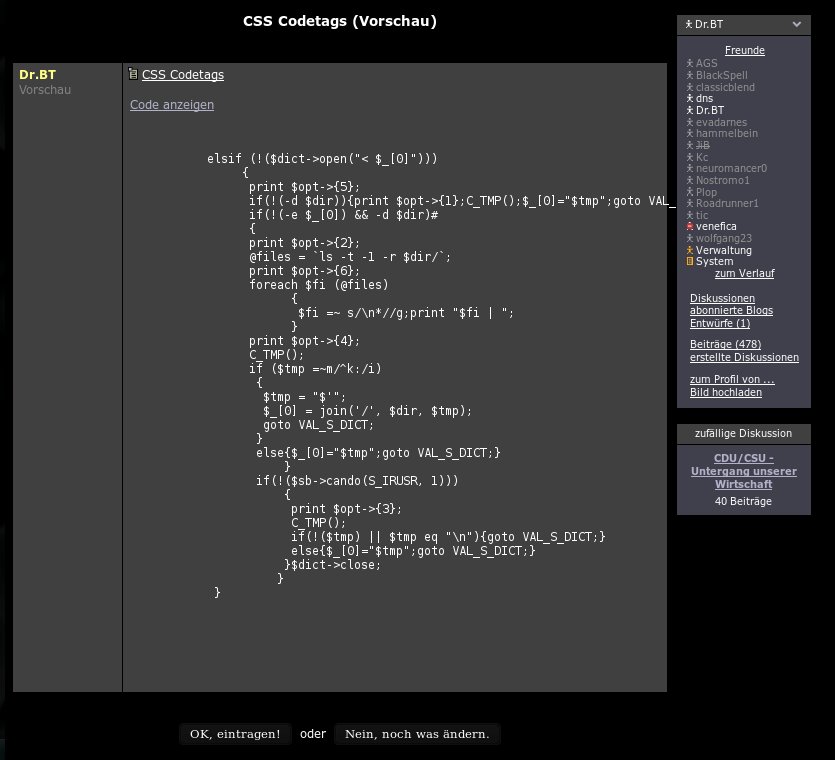This screenshot has width=835, height=760.
Task: Click the status figure beside Dr.BT in Freunde
Action: pyautogui.click(x=690, y=110)
